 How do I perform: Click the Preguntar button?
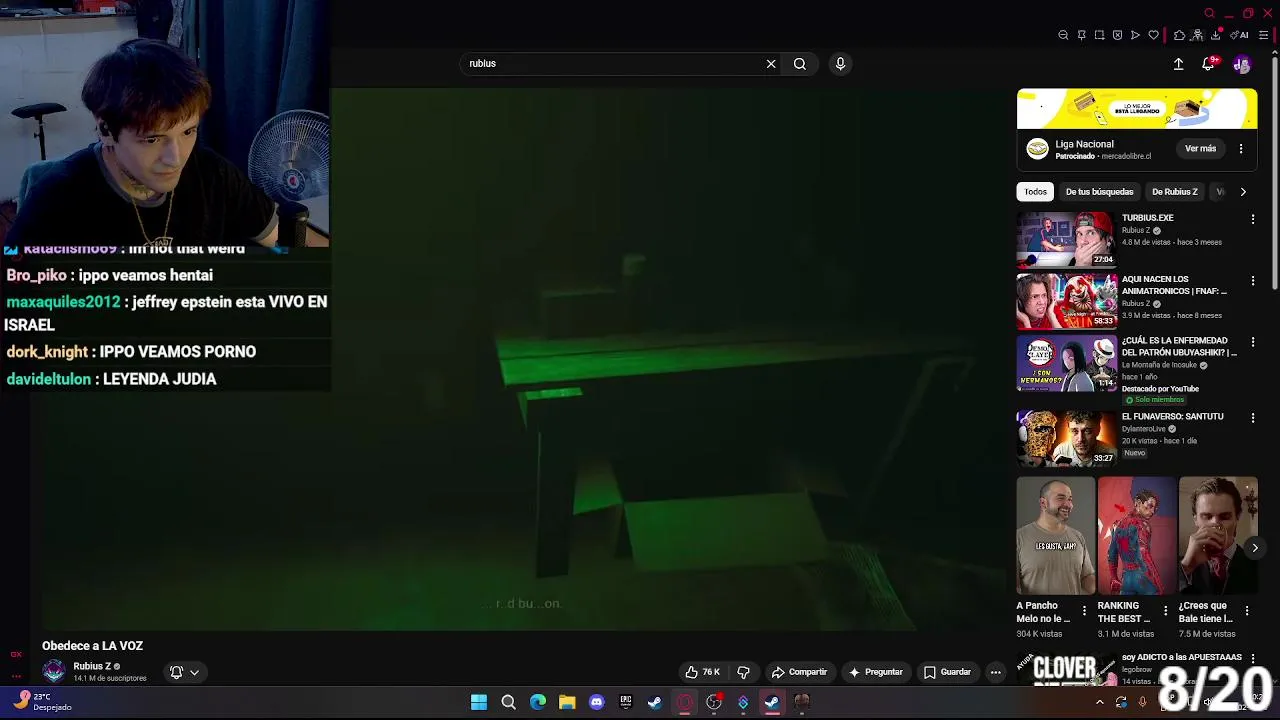875,672
